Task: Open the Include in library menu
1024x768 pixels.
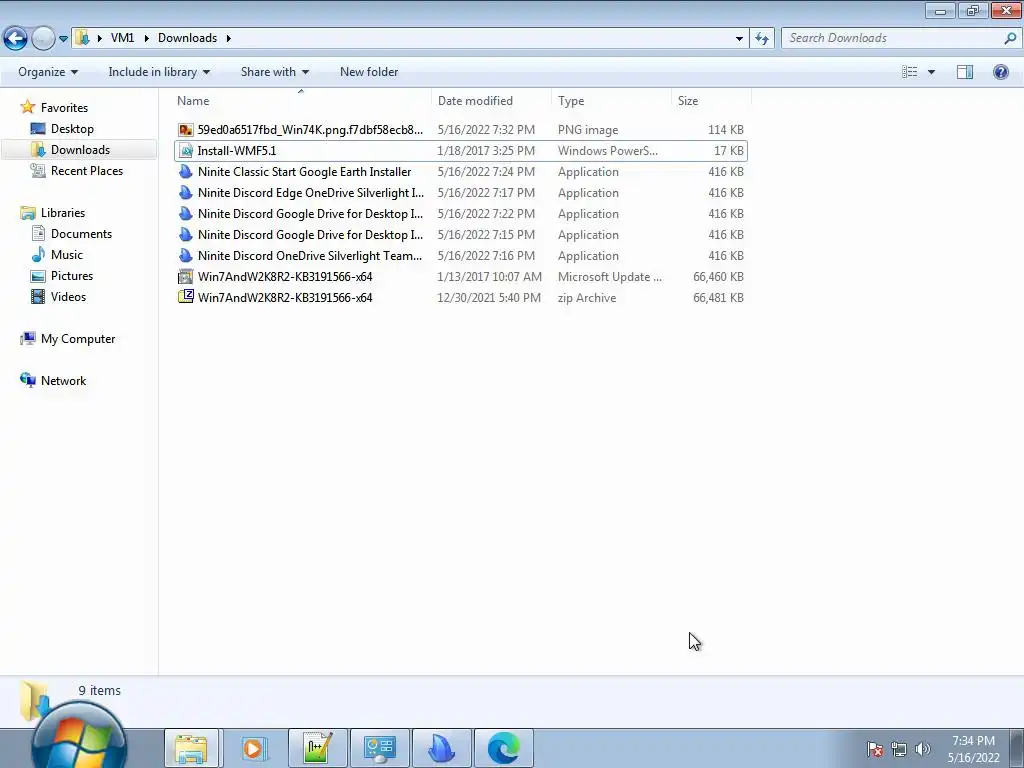Action: 159,72
